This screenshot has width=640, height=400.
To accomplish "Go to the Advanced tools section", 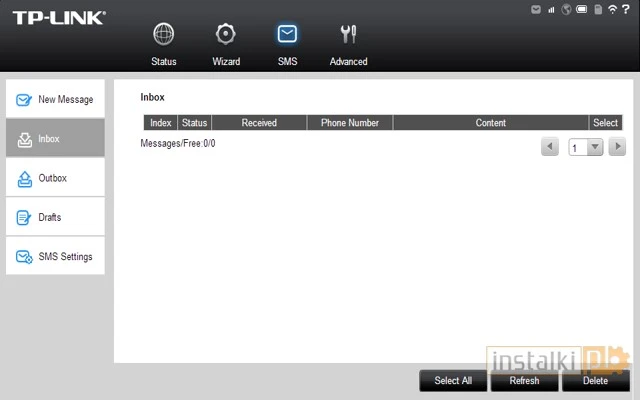I will [x=348, y=44].
